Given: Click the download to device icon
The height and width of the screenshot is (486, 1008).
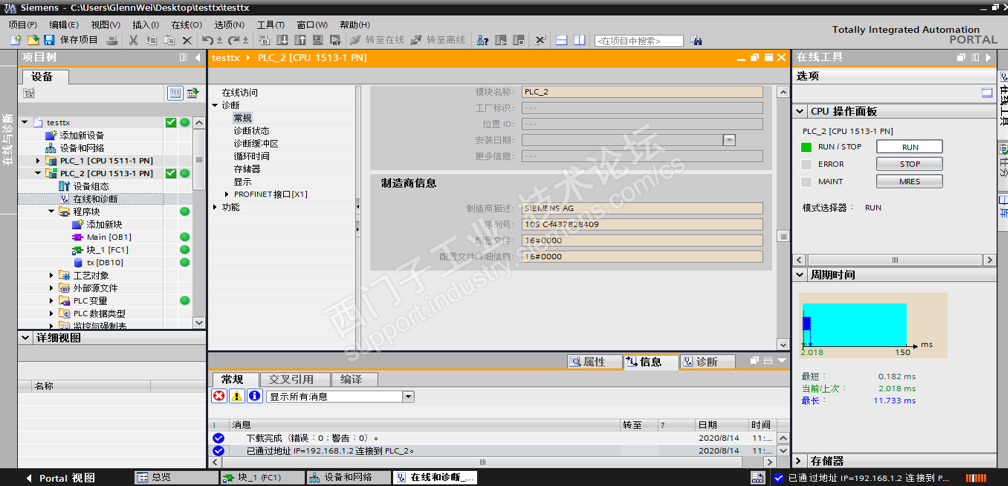Looking at the screenshot, I should (x=282, y=40).
